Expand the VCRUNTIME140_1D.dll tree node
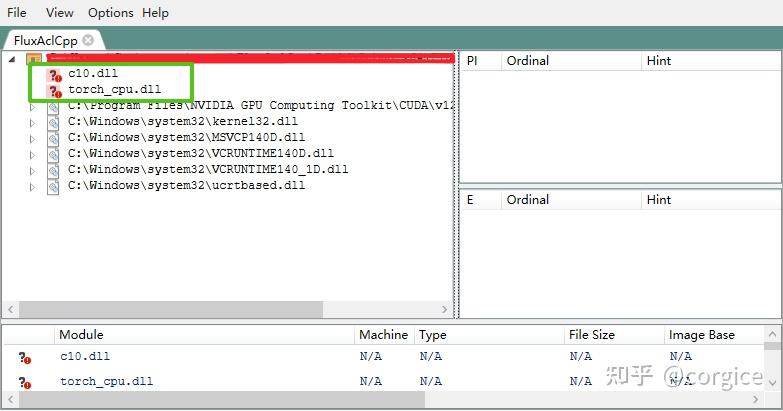Image resolution: width=783 pixels, height=411 pixels. point(32,171)
